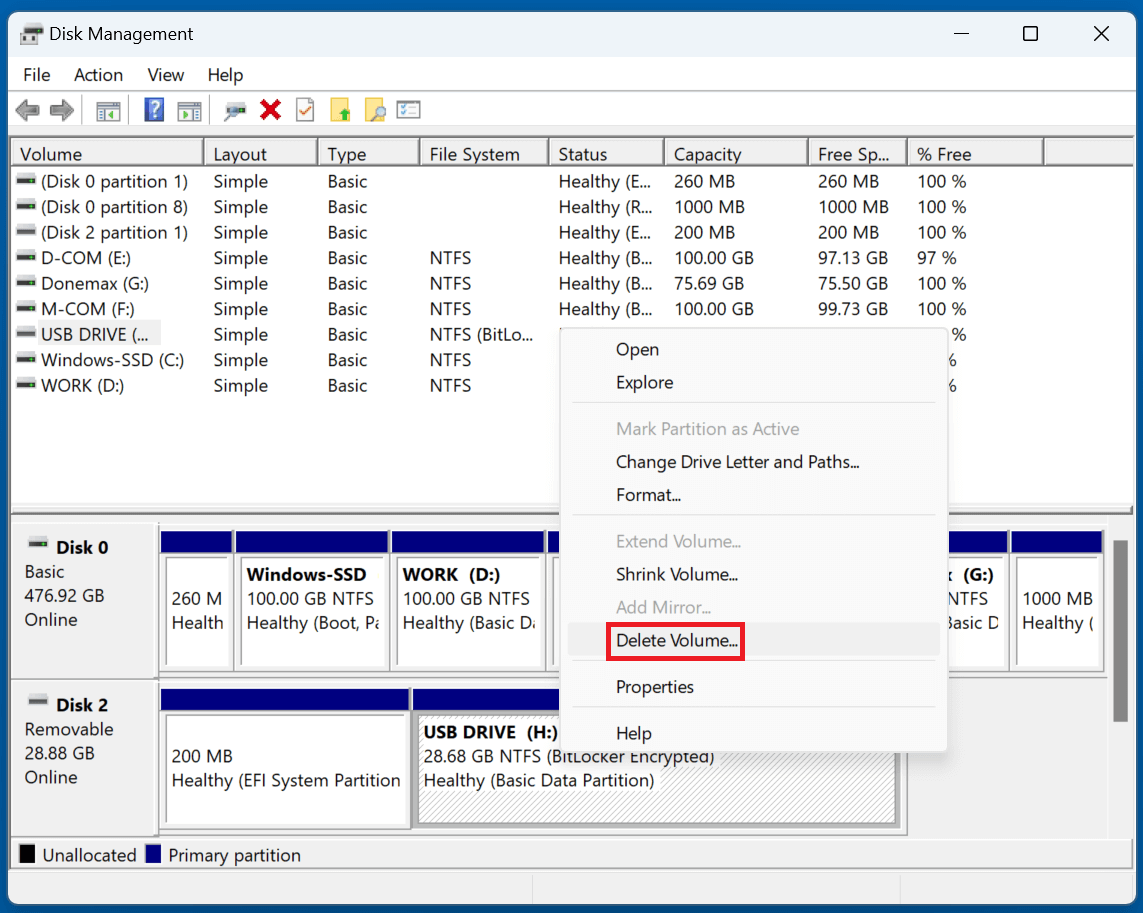Click the red X delete toolbar icon
This screenshot has height=913, width=1143.
(x=271, y=110)
